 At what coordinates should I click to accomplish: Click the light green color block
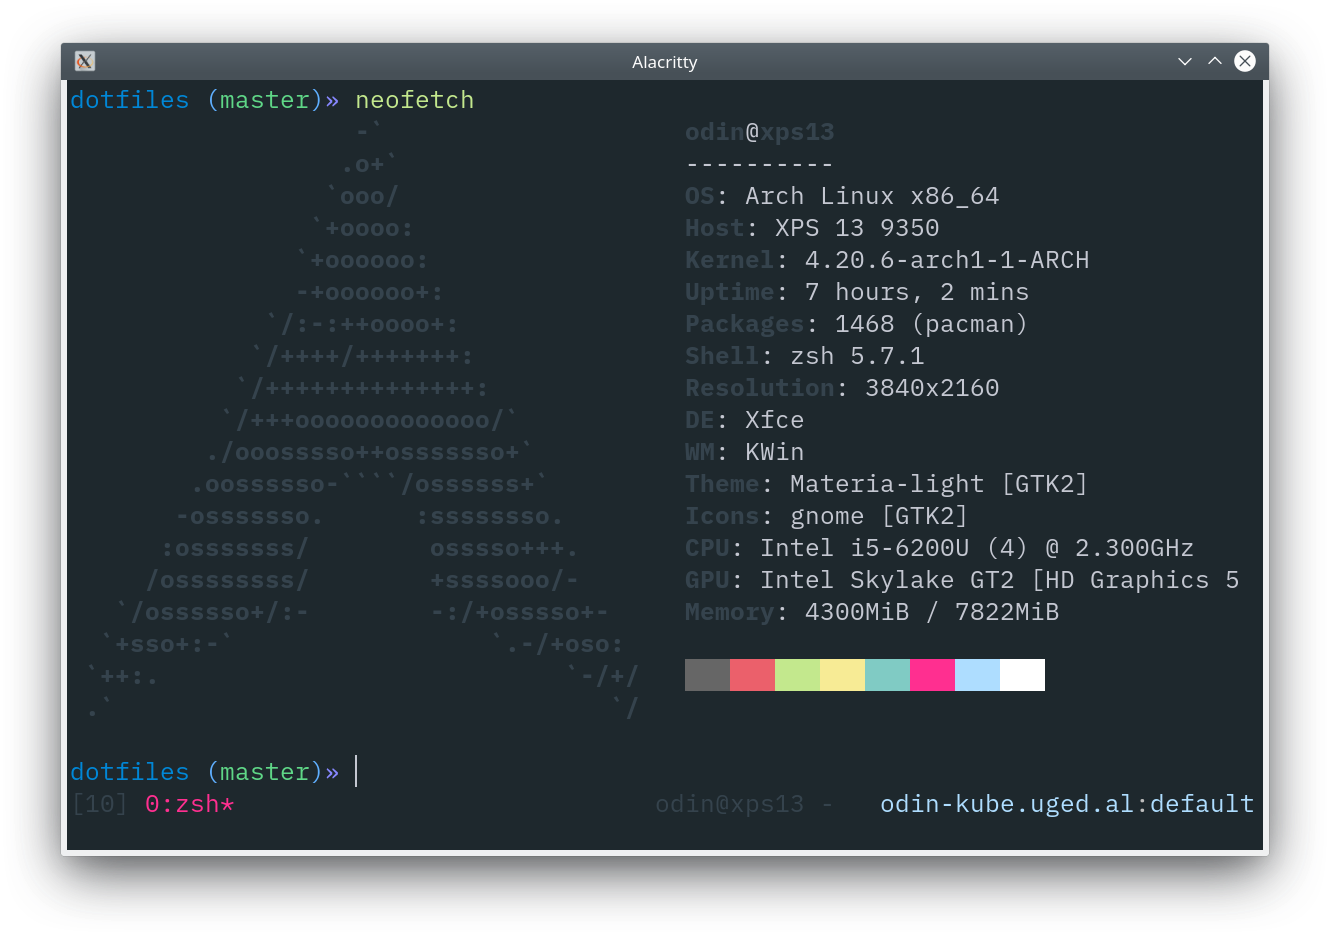tap(797, 675)
